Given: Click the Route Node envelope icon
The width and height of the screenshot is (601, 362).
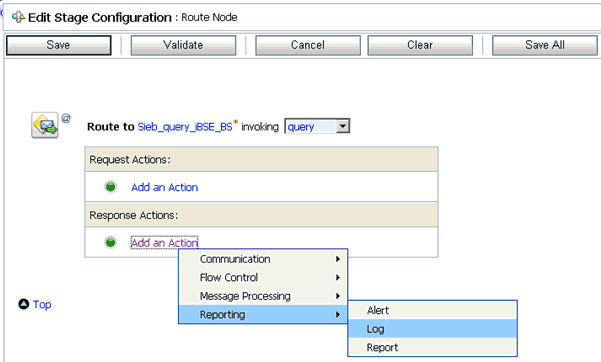Looking at the screenshot, I should point(45,125).
